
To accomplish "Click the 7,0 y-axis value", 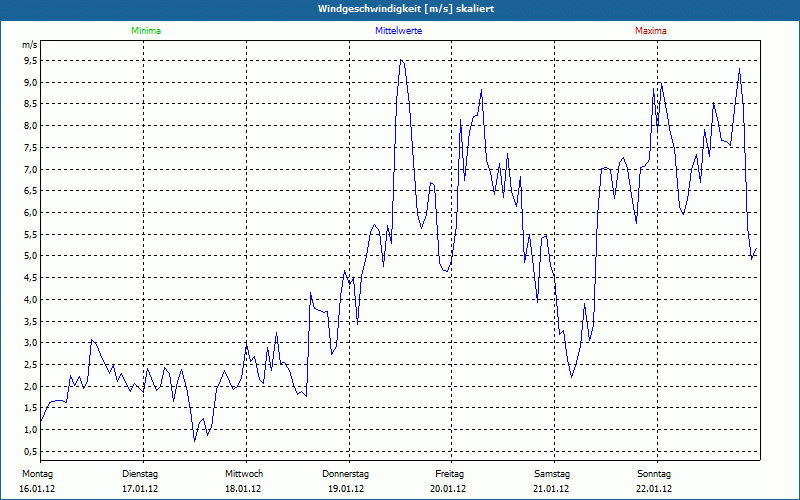I will [x=30, y=169].
